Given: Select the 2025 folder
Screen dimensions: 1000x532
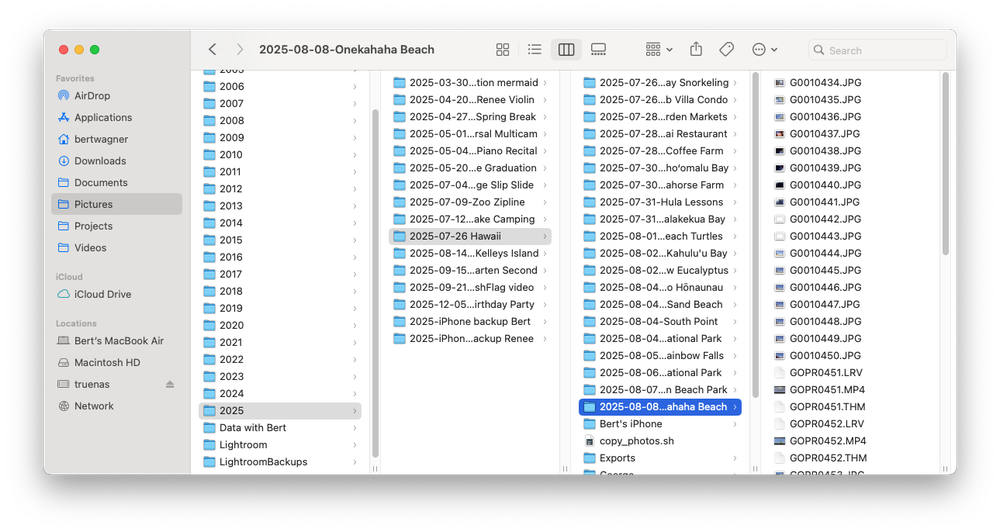Looking at the screenshot, I should [280, 411].
